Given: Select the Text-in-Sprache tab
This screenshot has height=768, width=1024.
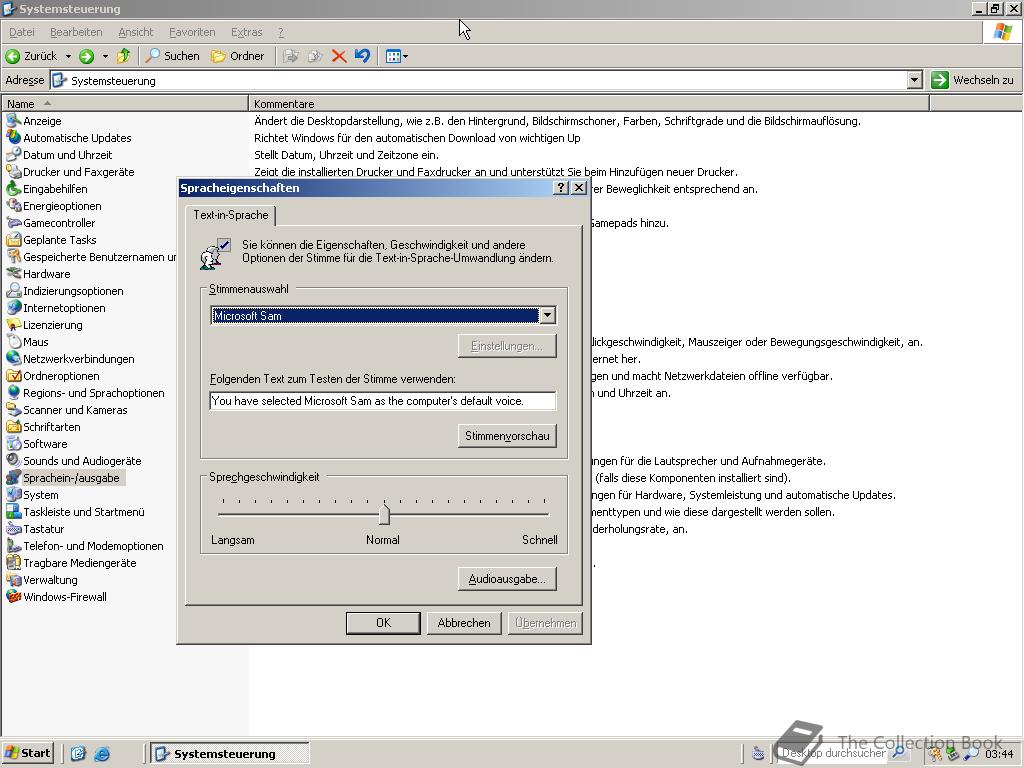Looking at the screenshot, I should click(x=231, y=215).
